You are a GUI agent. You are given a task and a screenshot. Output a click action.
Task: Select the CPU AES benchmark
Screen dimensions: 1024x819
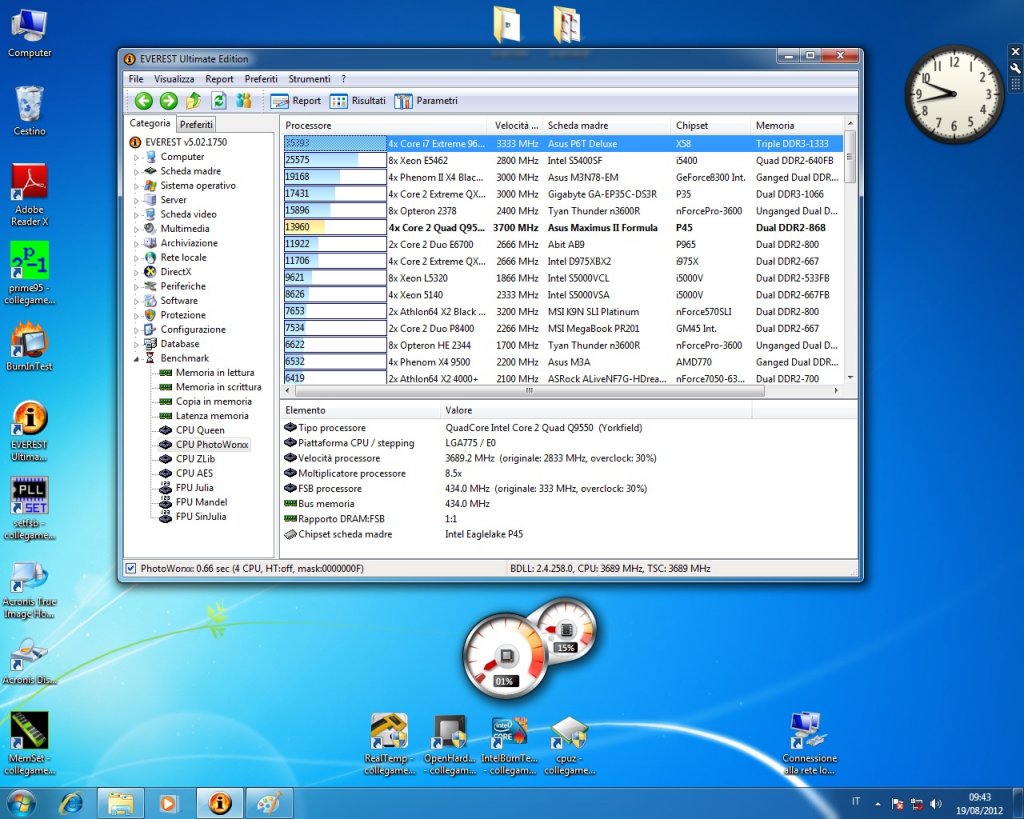pyautogui.click(x=194, y=473)
